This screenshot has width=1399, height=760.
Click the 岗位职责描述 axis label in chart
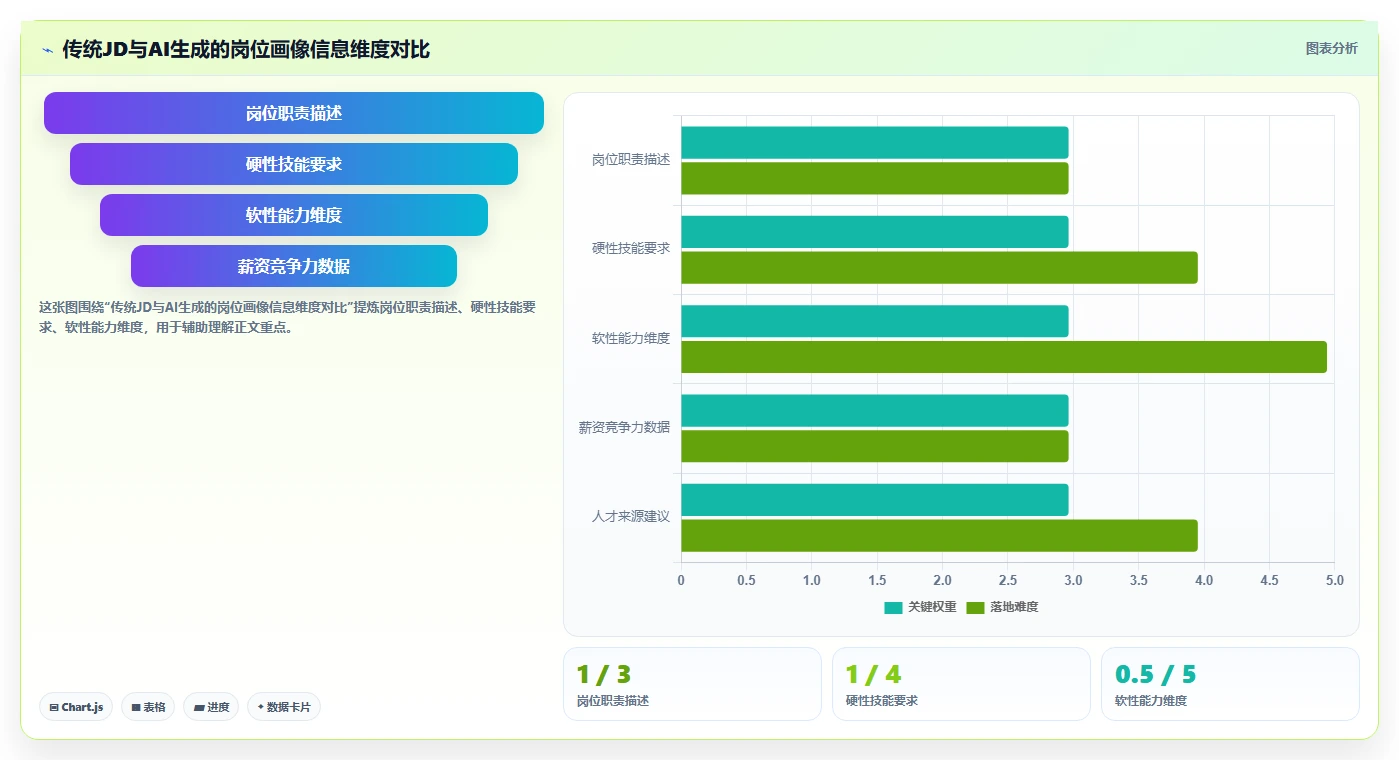[631, 160]
